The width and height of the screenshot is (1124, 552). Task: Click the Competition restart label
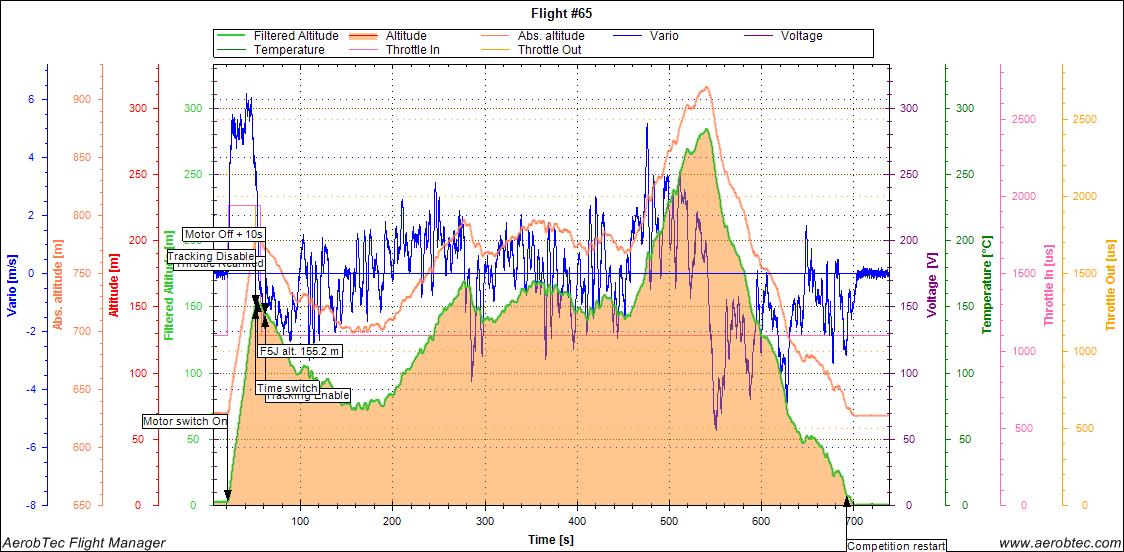(x=897, y=546)
